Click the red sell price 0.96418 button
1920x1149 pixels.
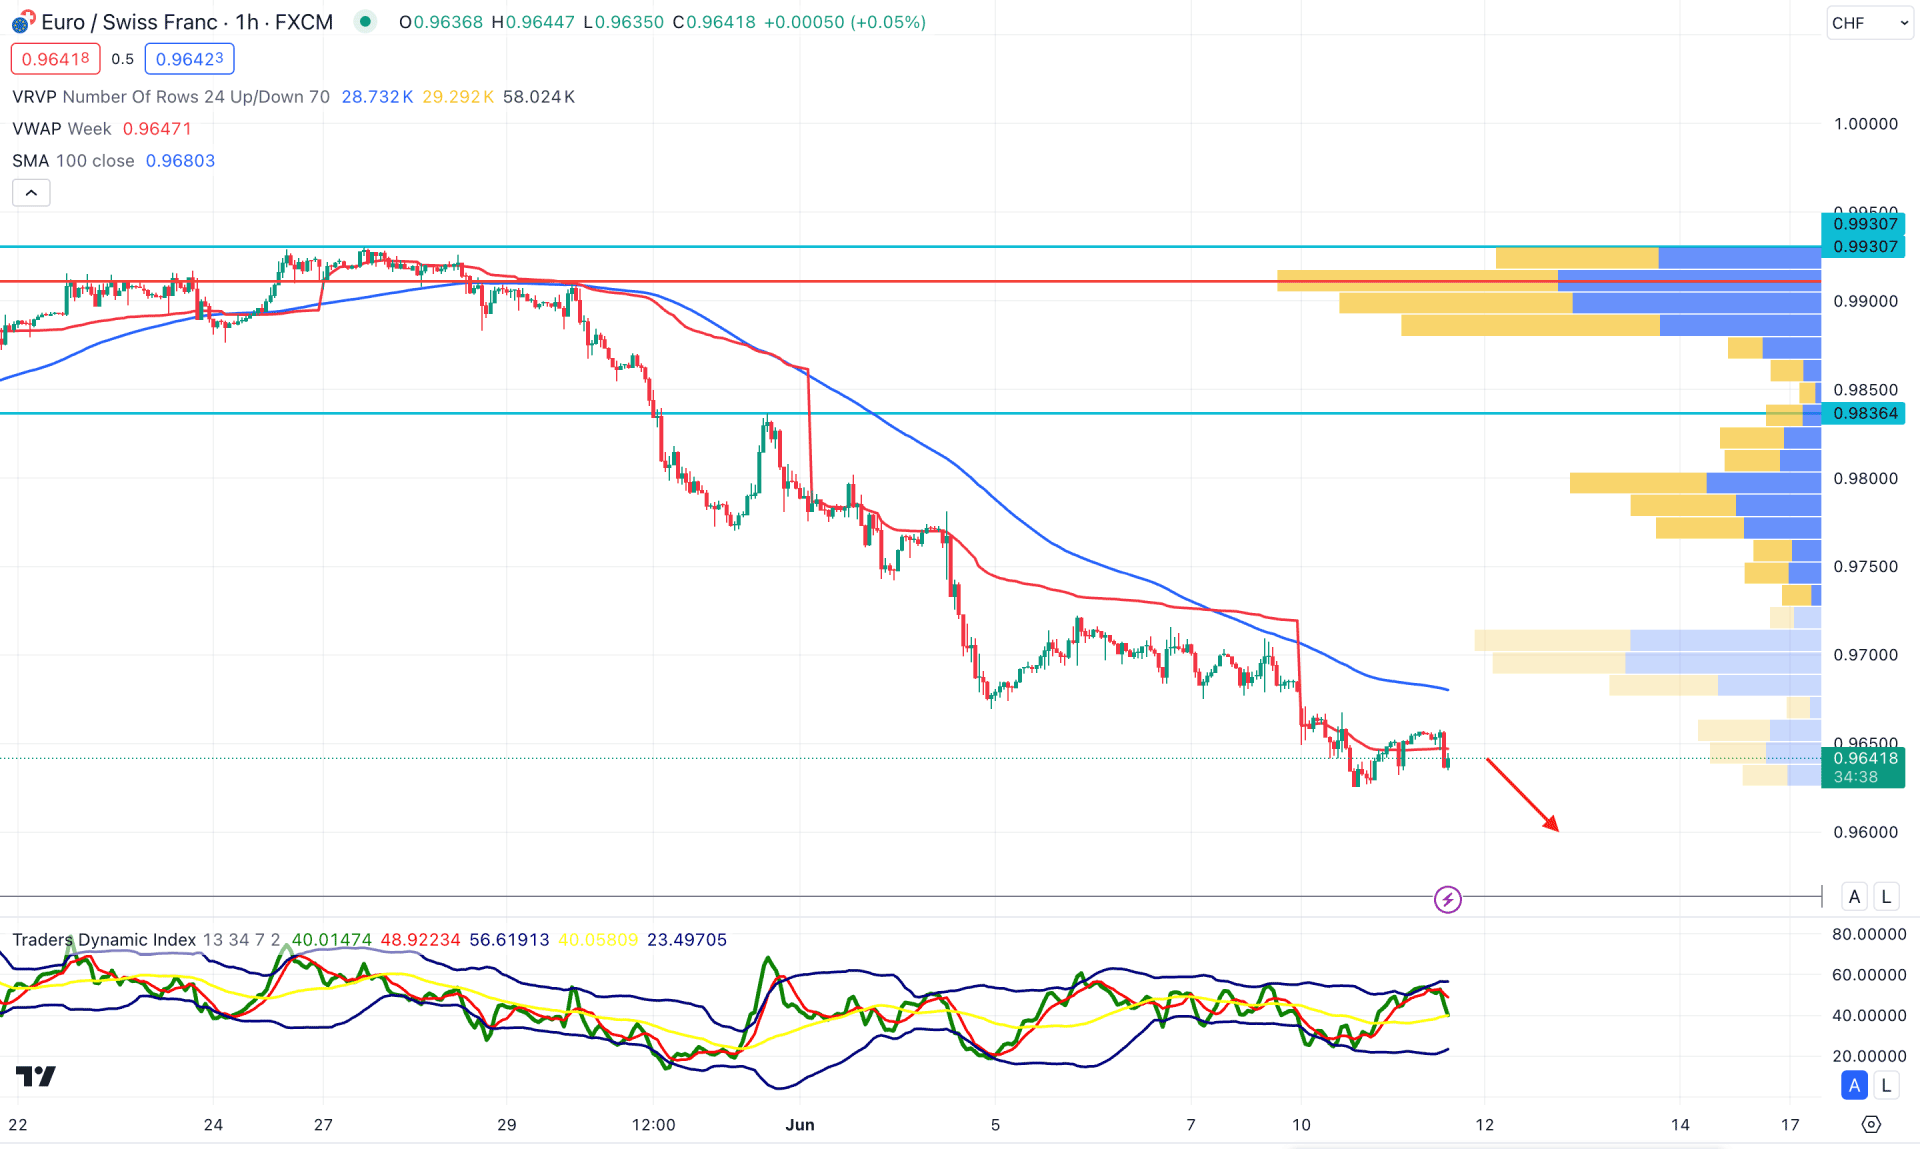coord(56,59)
